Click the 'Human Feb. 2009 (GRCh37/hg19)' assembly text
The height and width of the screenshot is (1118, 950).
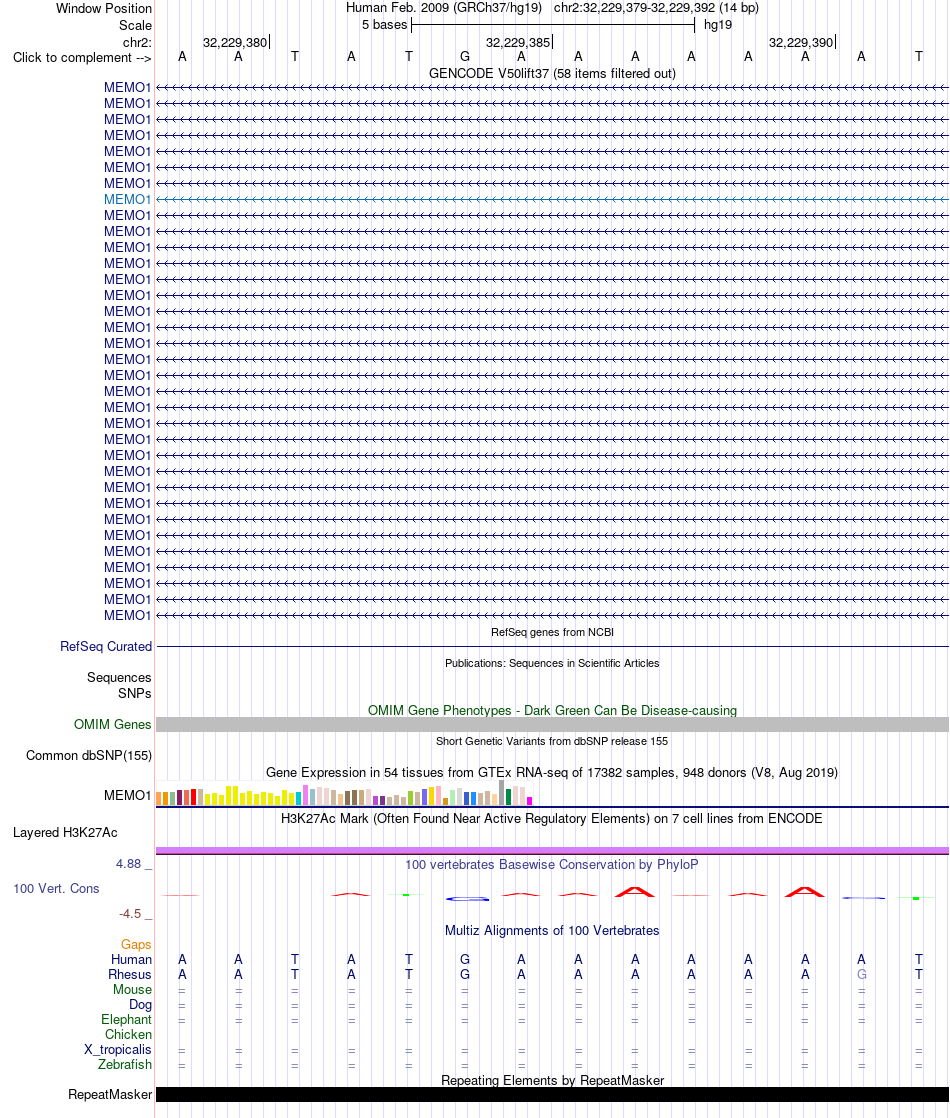[x=444, y=8]
